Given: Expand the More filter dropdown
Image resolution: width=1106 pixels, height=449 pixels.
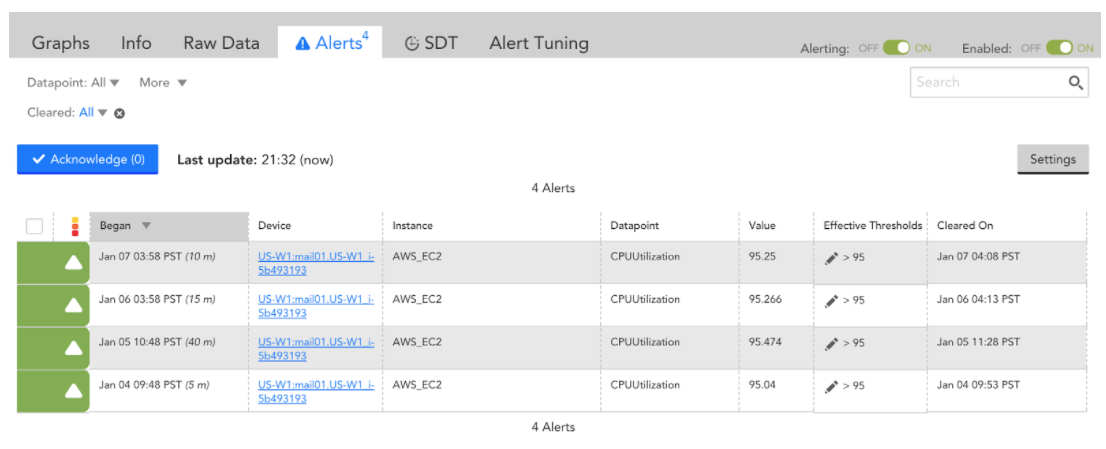Looking at the screenshot, I should pos(163,82).
